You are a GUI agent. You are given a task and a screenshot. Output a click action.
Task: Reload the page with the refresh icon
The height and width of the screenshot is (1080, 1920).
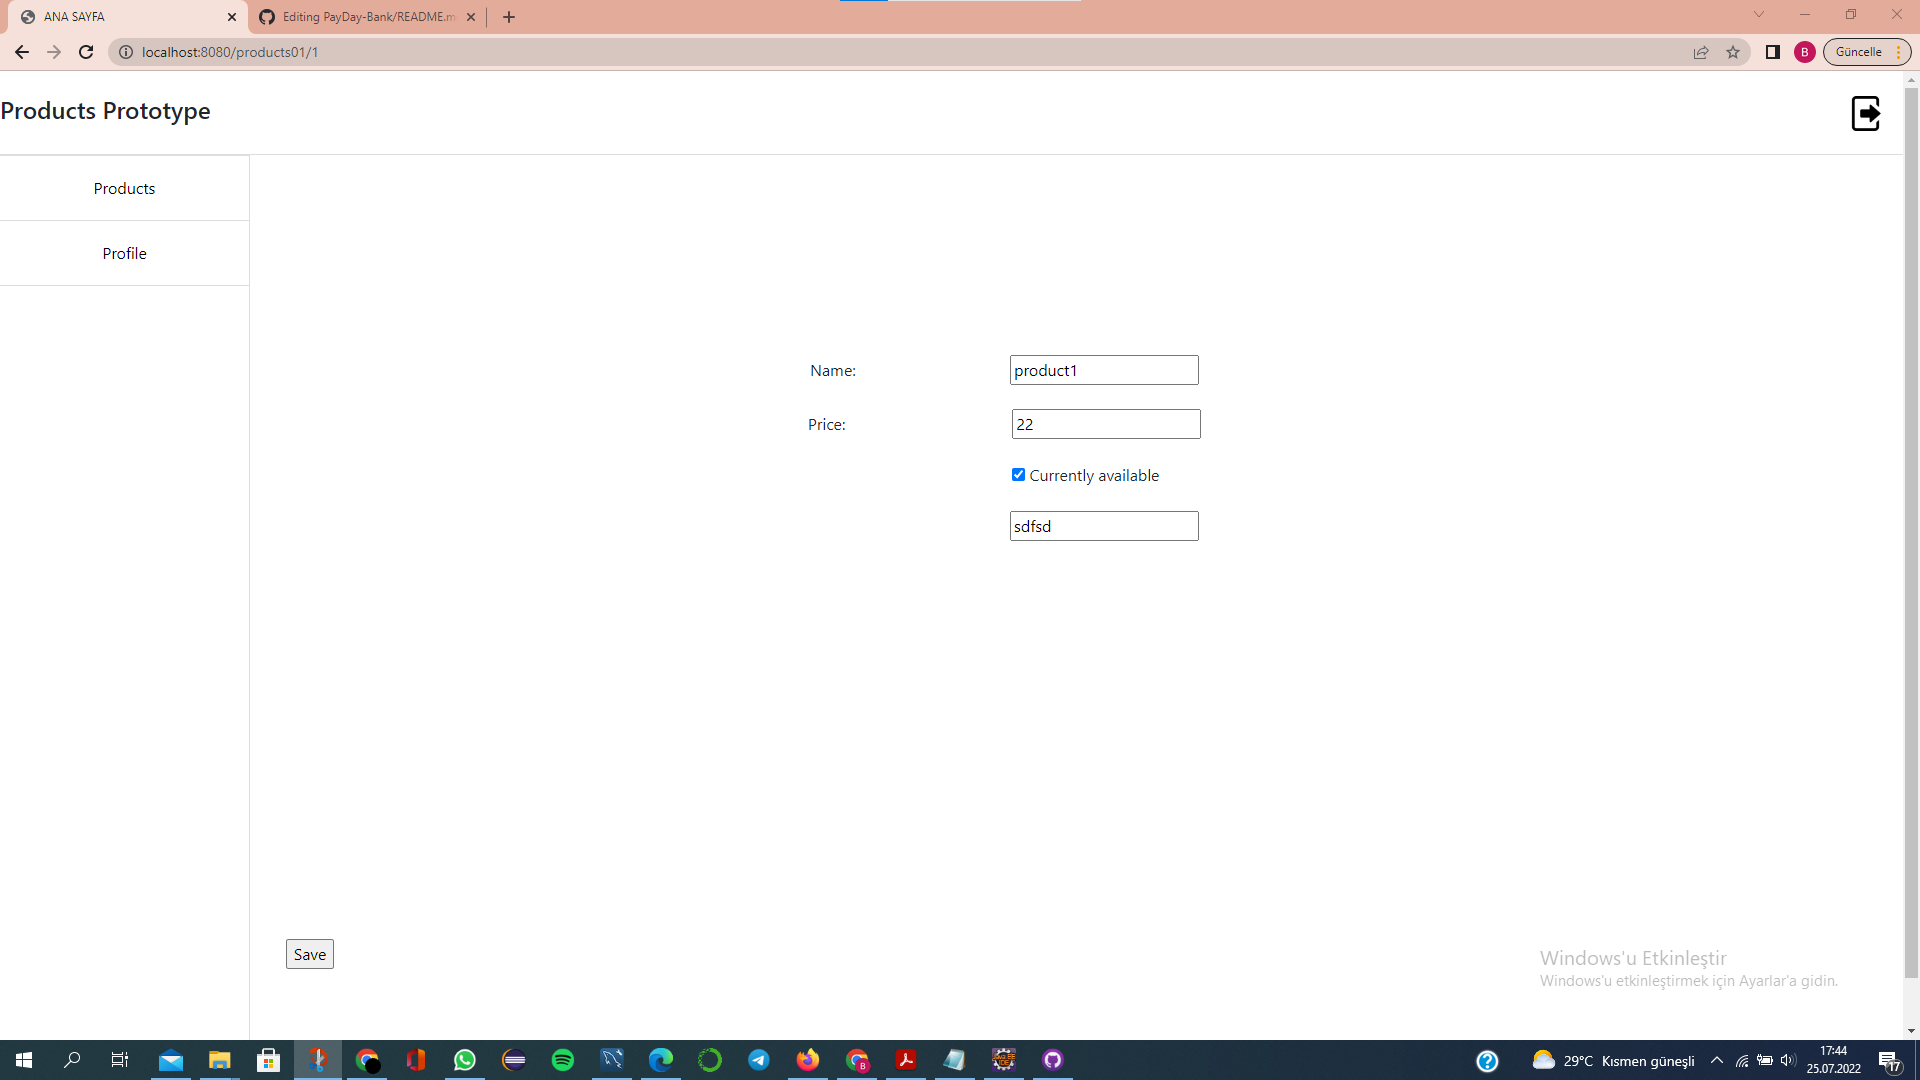coord(86,52)
